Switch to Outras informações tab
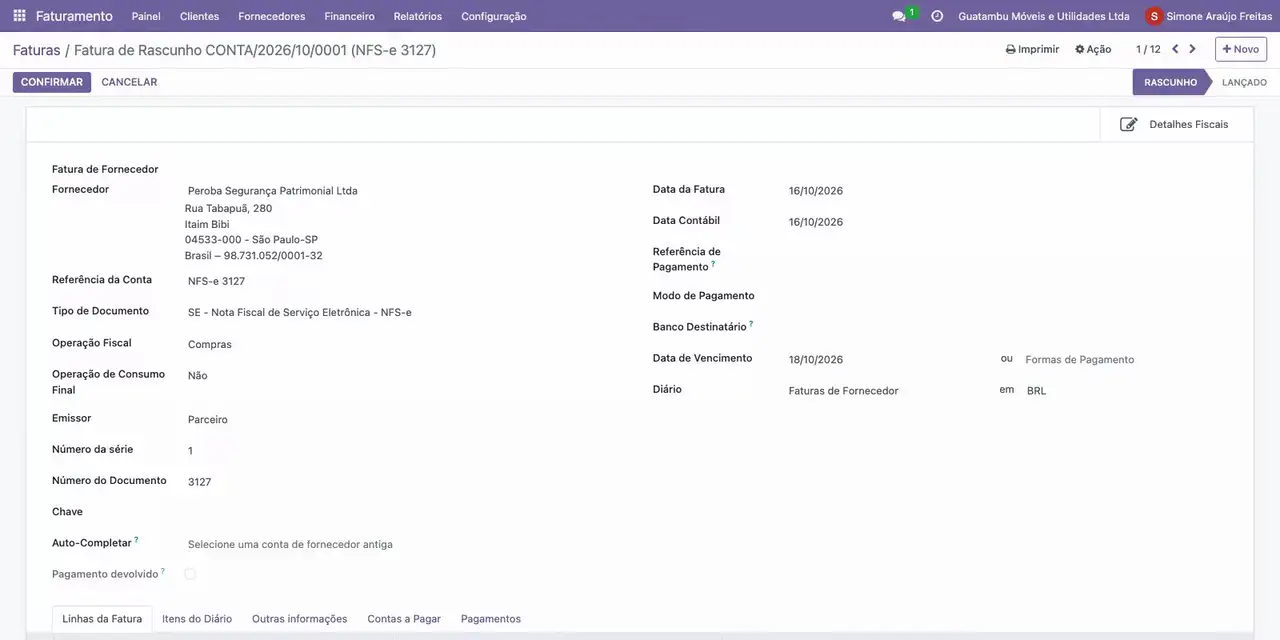 pyautogui.click(x=300, y=619)
